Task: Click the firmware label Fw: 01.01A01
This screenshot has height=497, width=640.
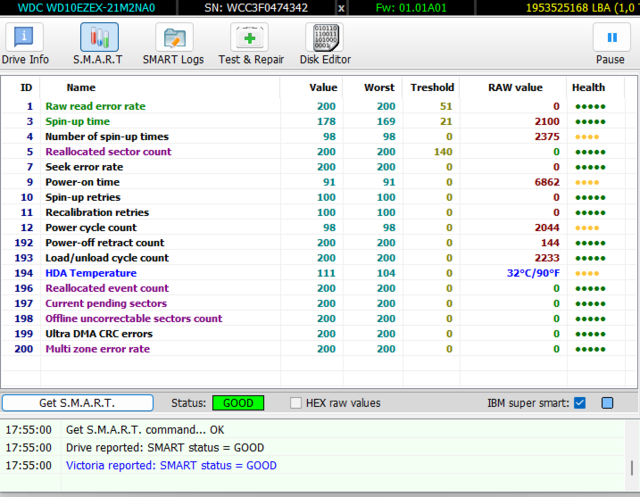Action: pyautogui.click(x=411, y=8)
